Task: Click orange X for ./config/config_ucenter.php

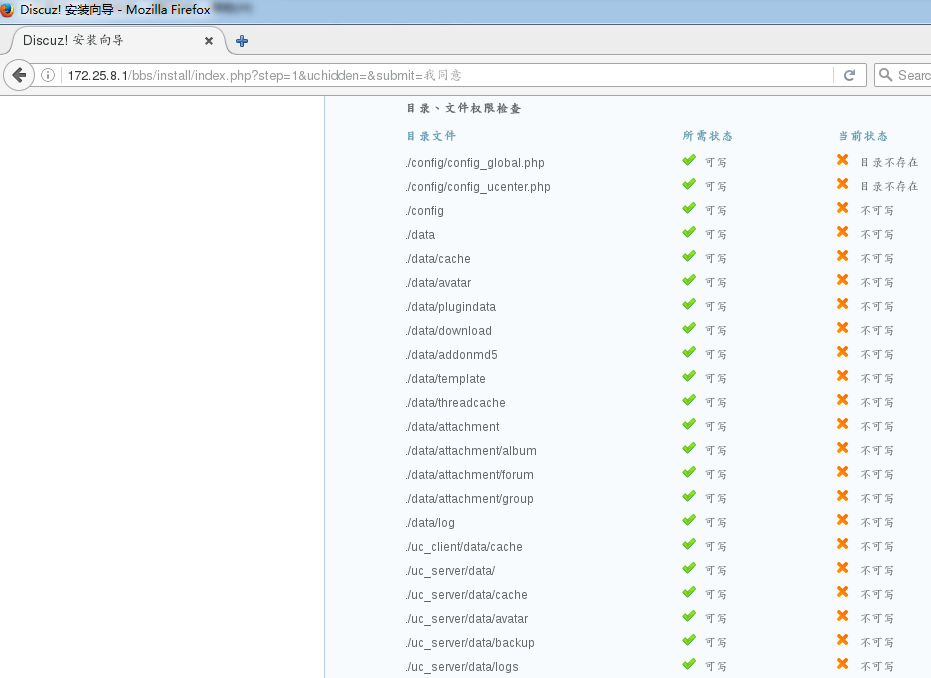Action: tap(842, 184)
